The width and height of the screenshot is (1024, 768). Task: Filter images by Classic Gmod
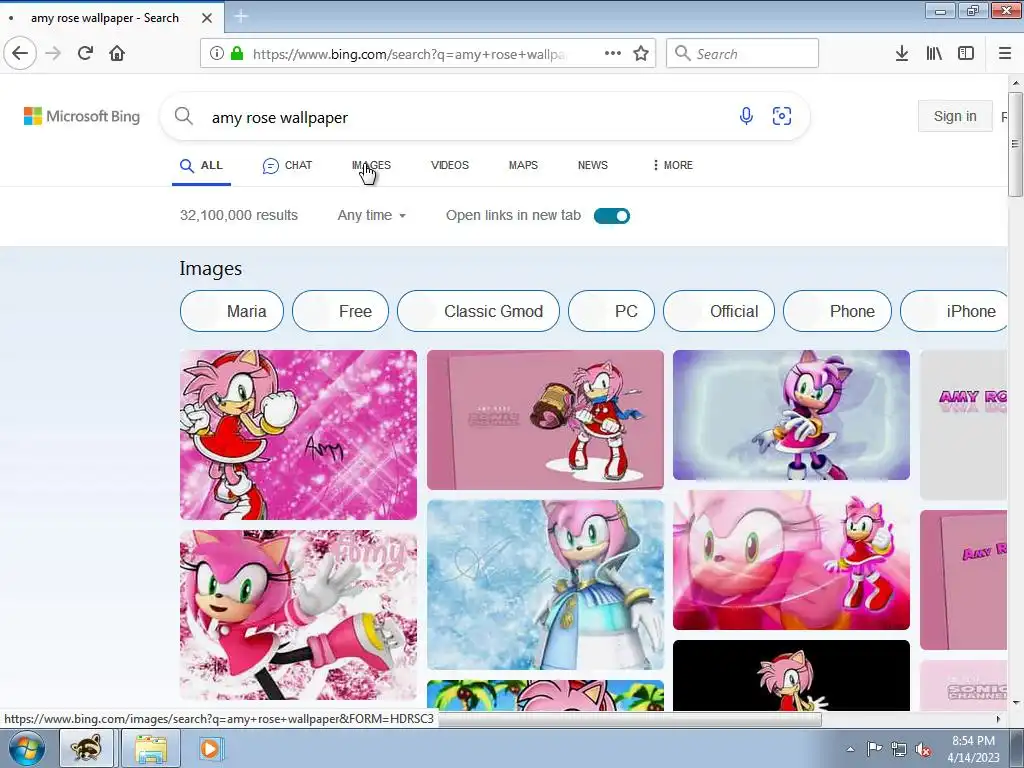[x=478, y=311]
